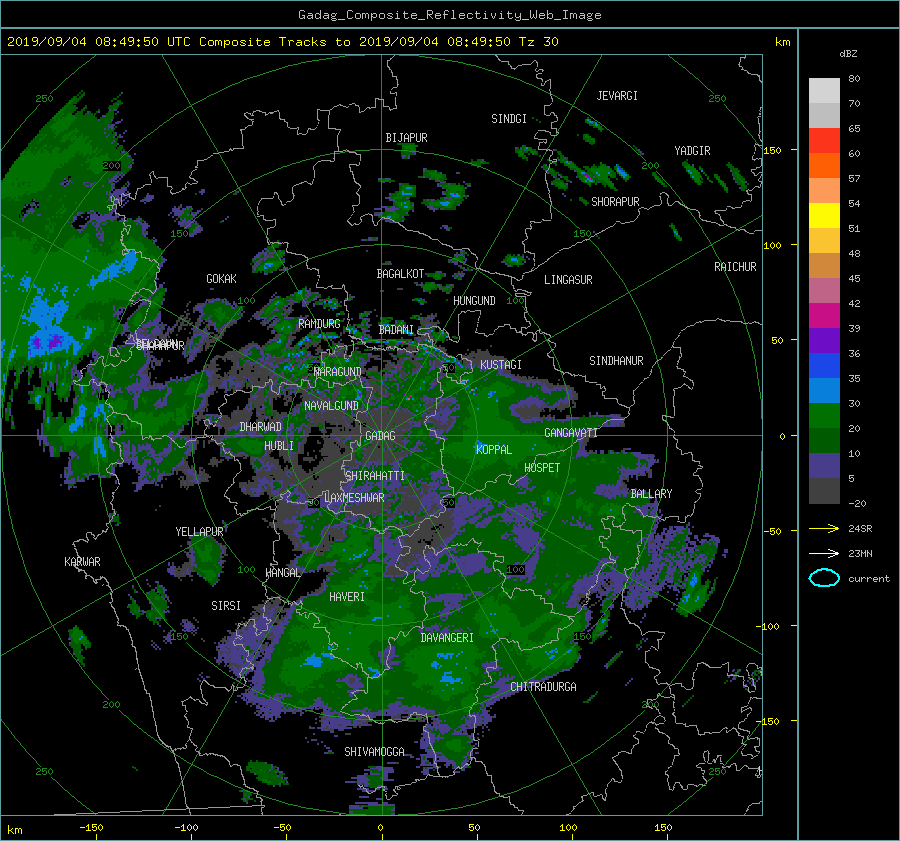Image resolution: width=900 pixels, height=841 pixels.
Task: Select the red 65 dBZ swatch
Action: 824,141
